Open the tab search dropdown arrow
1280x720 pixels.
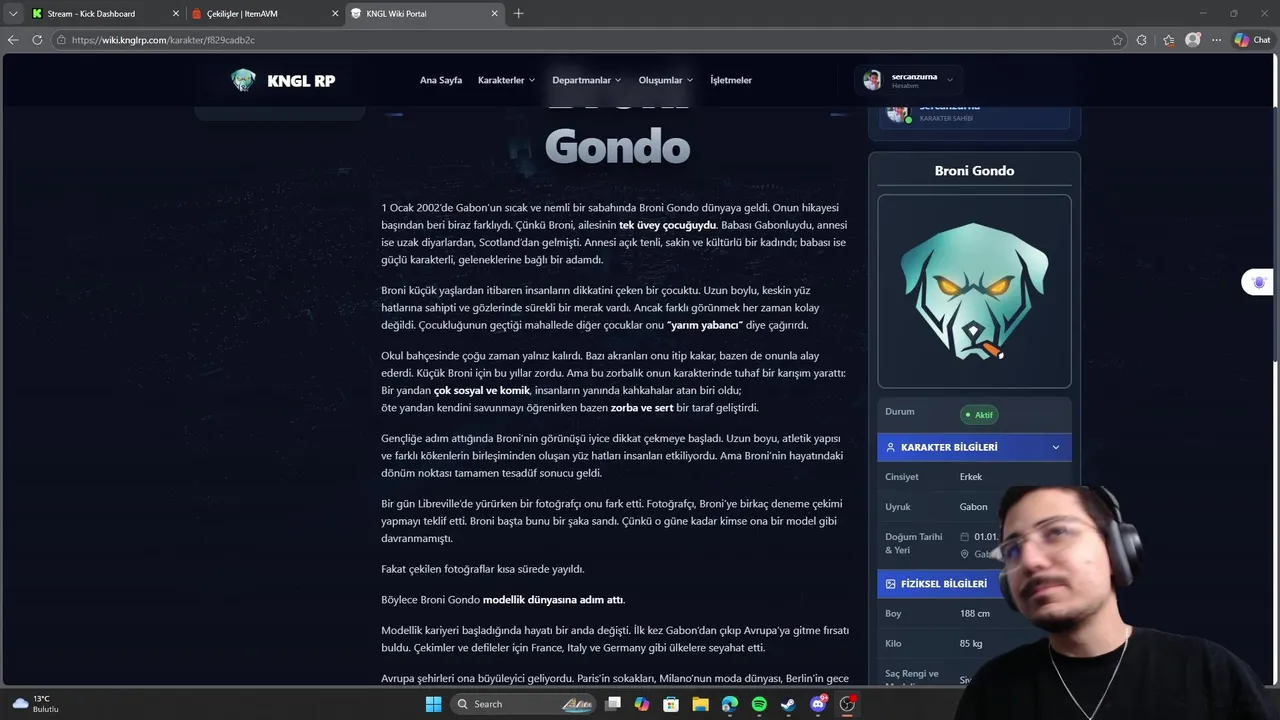click(x=13, y=13)
